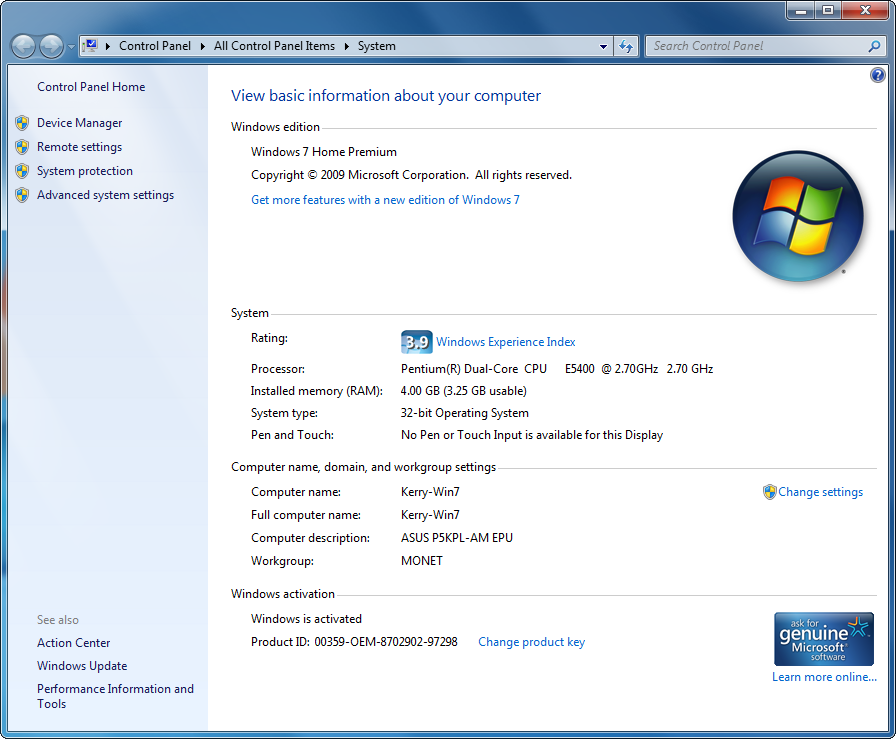Viewport: 896px width, 739px height.
Task: Click the Windows is activated text
Action: coord(306,619)
